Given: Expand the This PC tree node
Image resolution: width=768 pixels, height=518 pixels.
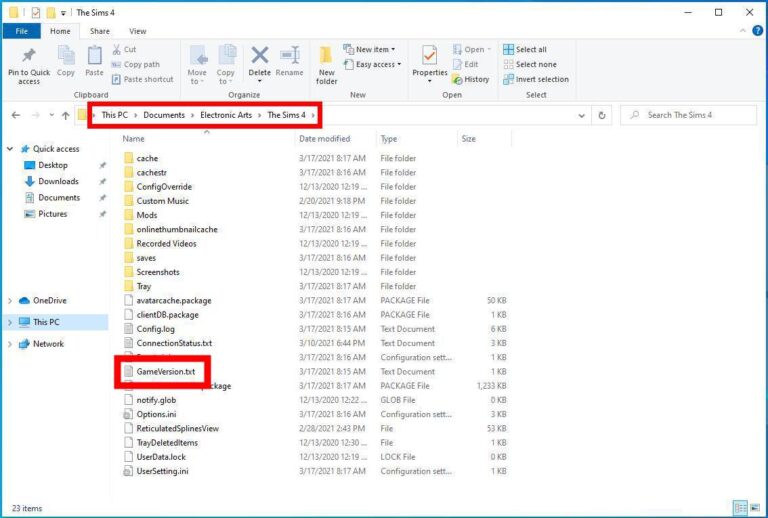Looking at the screenshot, I should [9, 322].
